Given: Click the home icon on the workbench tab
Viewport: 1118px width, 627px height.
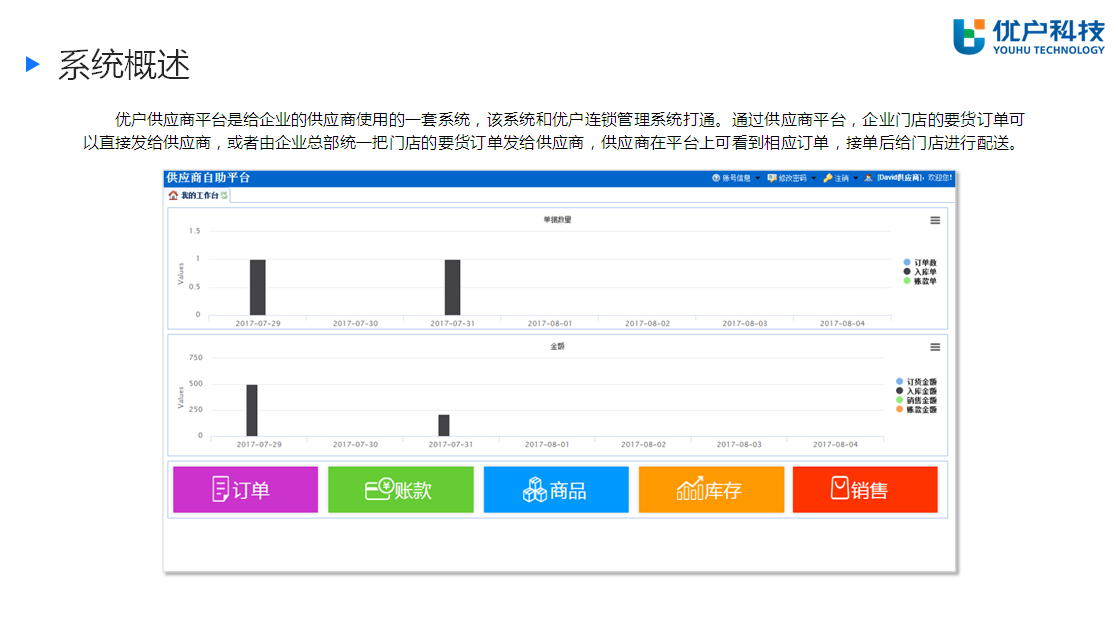Looking at the screenshot, I should pyautogui.click(x=173, y=195).
